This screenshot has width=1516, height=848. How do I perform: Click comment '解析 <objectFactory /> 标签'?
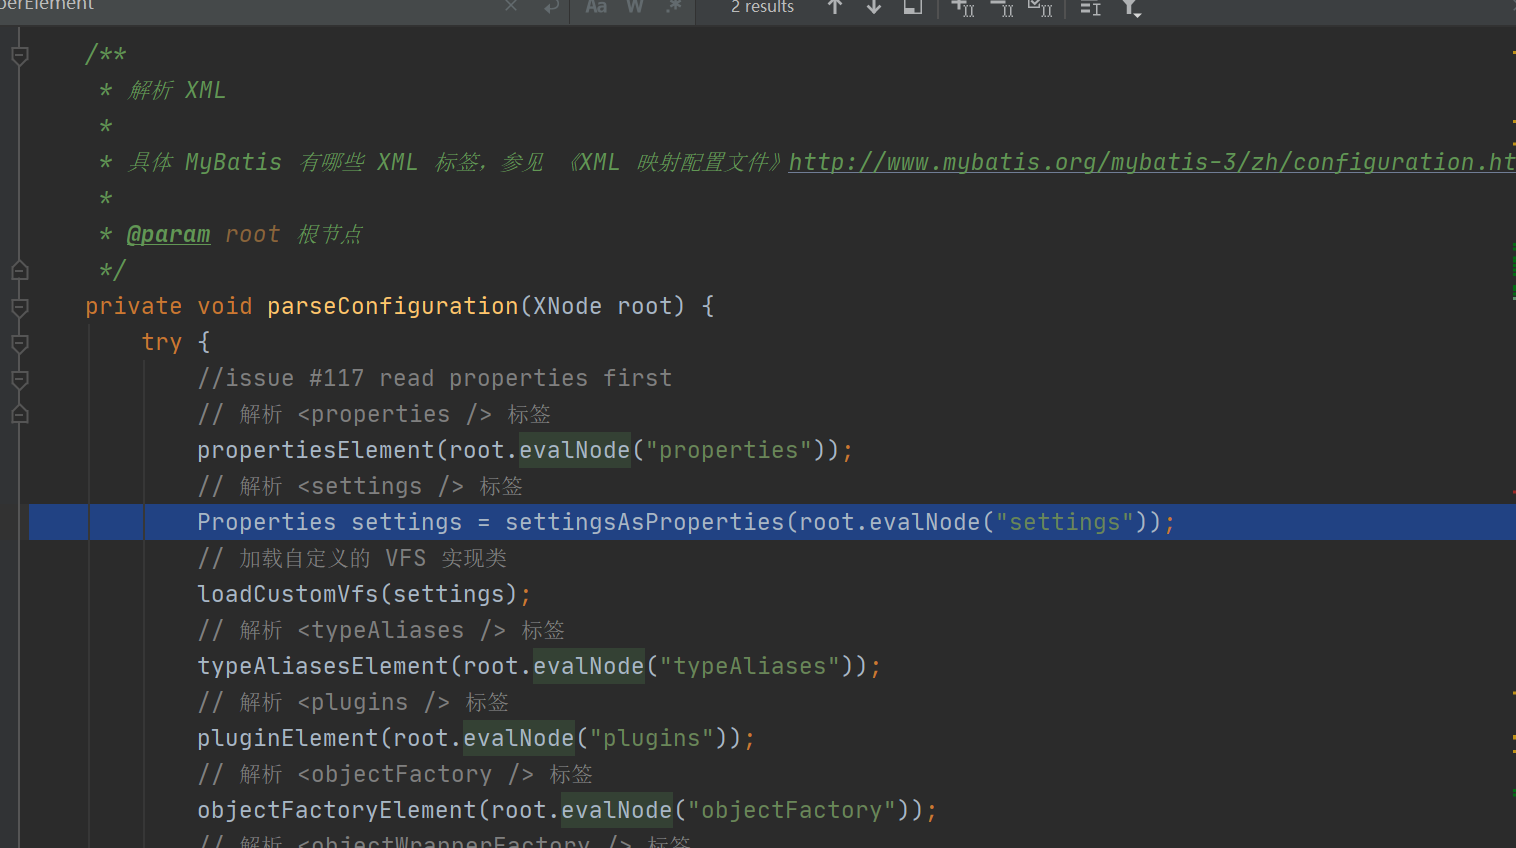416,774
